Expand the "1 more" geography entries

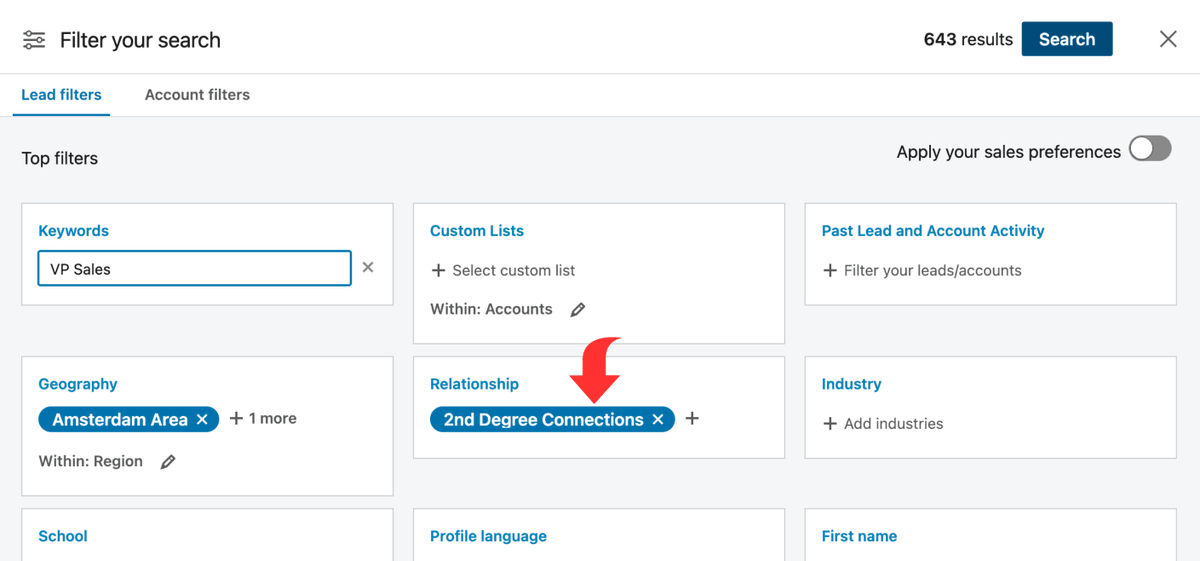pyautogui.click(x=263, y=418)
